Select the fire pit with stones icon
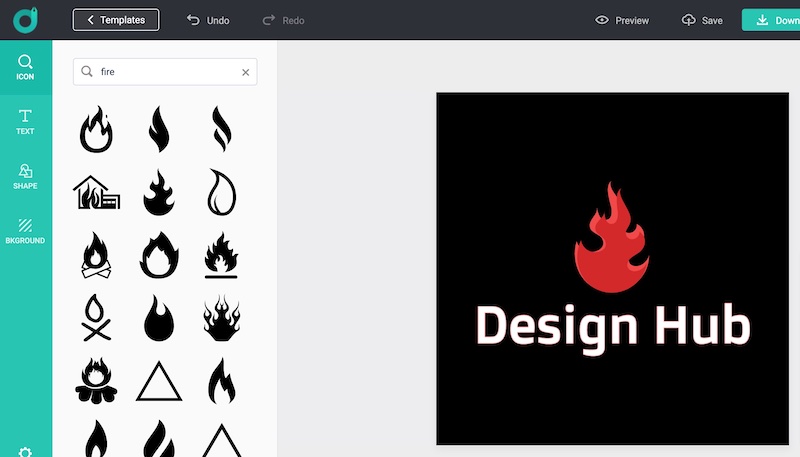Viewport: 800px width, 457px height. pyautogui.click(x=96, y=380)
